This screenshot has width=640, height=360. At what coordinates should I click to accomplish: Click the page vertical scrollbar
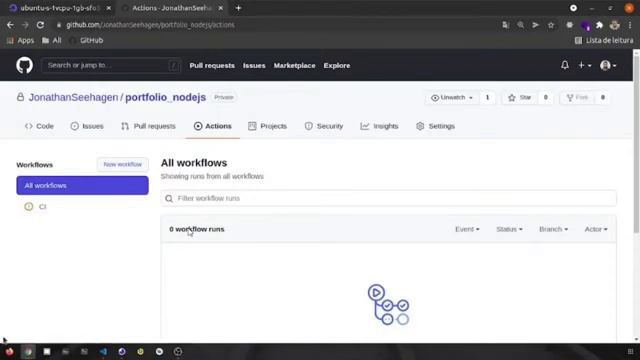point(636,143)
